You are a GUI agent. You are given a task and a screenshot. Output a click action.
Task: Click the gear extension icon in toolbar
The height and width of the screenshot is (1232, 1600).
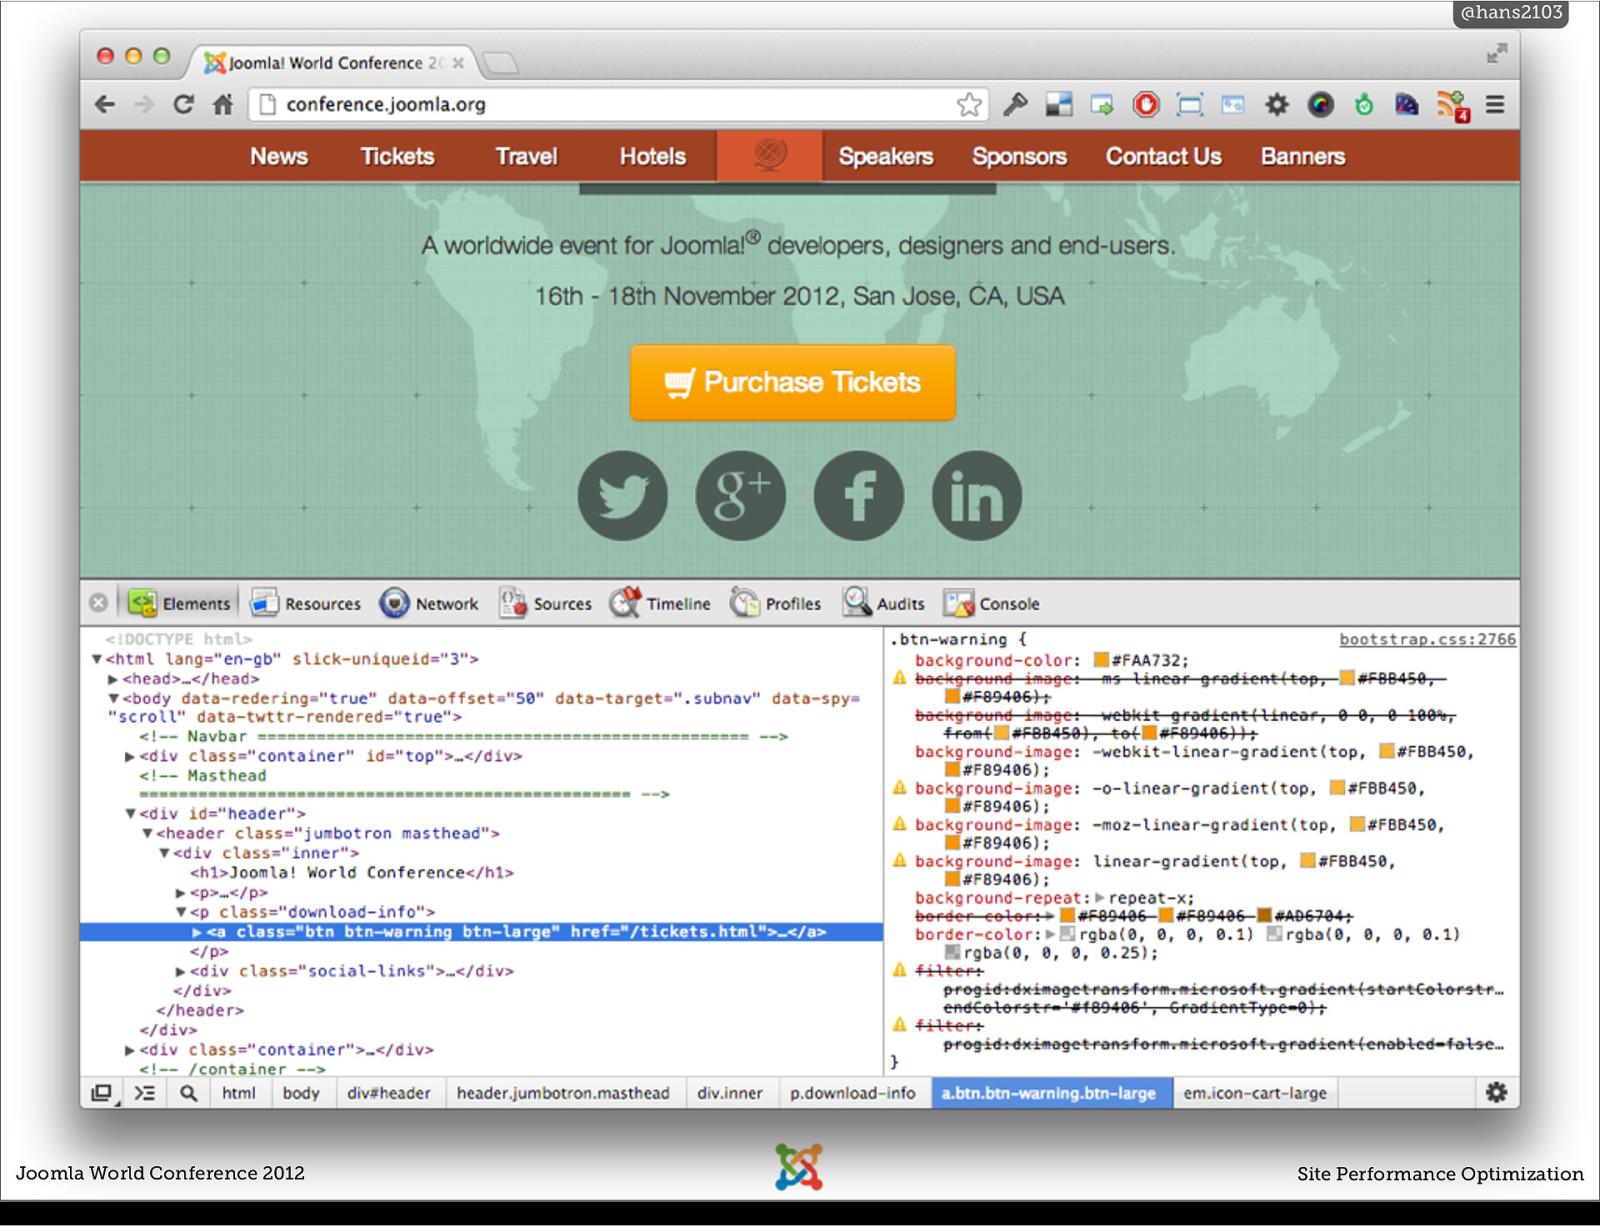[1277, 104]
